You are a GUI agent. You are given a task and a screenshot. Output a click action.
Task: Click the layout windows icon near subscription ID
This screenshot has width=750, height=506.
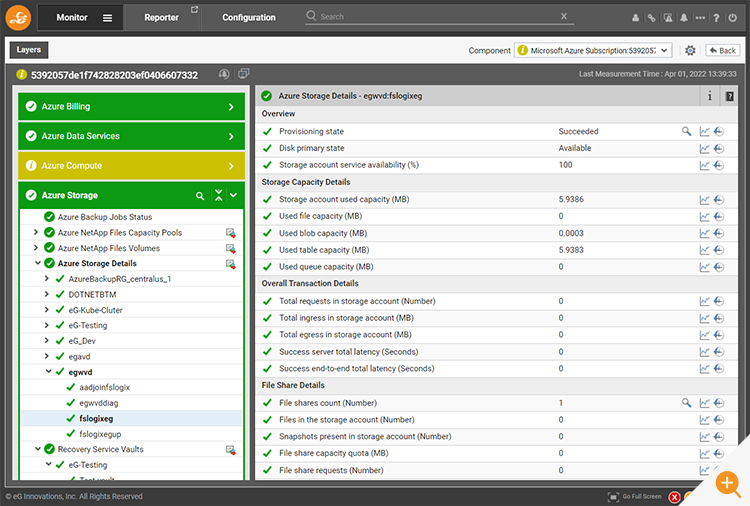pos(244,74)
